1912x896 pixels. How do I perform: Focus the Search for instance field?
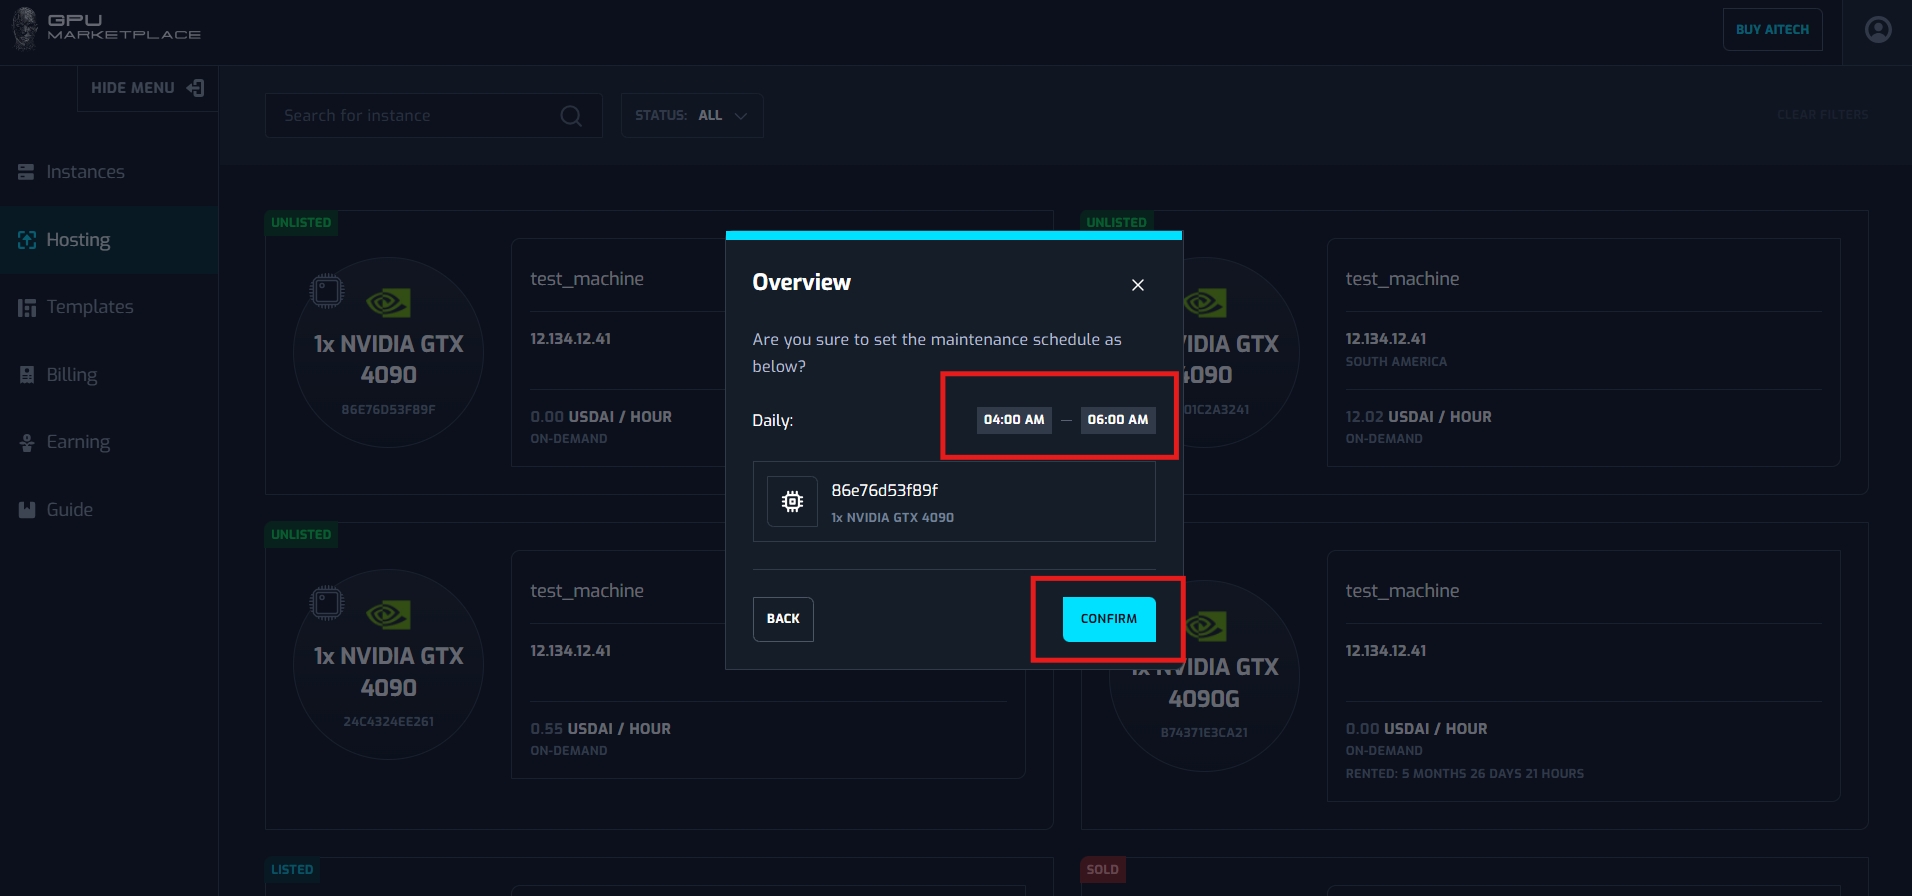(415, 116)
